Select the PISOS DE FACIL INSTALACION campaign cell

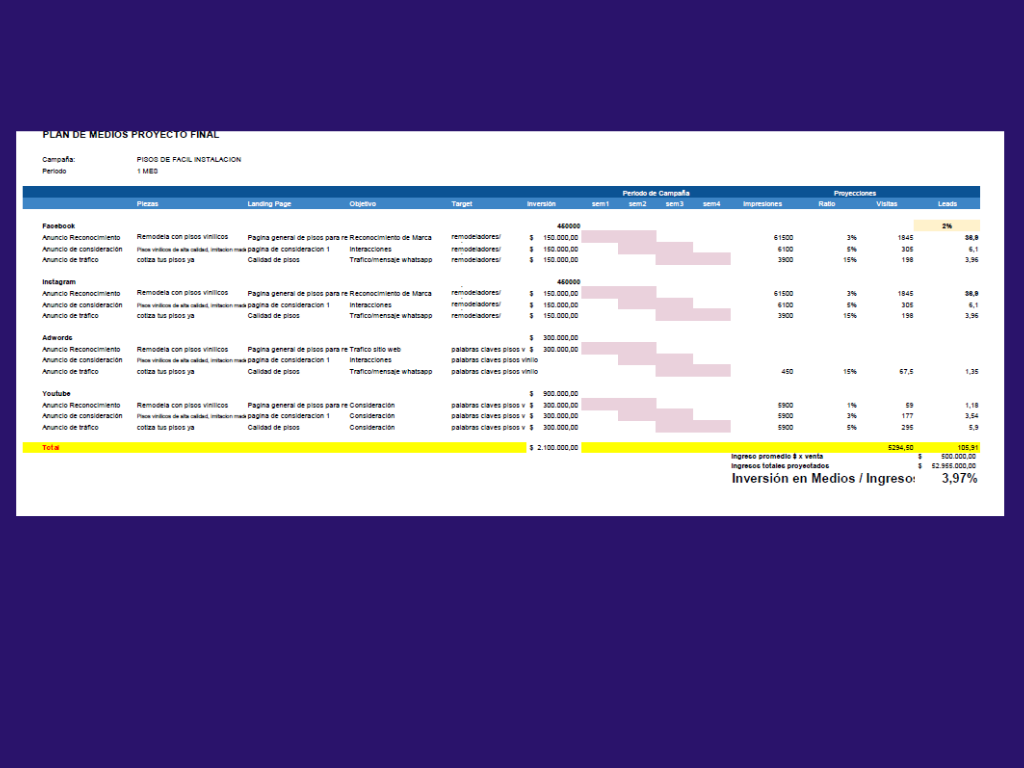point(189,159)
